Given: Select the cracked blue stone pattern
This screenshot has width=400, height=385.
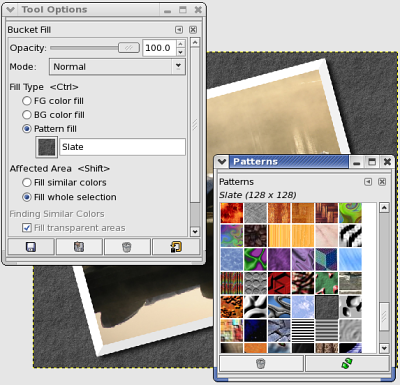Looking at the screenshot, I should click(279, 330).
